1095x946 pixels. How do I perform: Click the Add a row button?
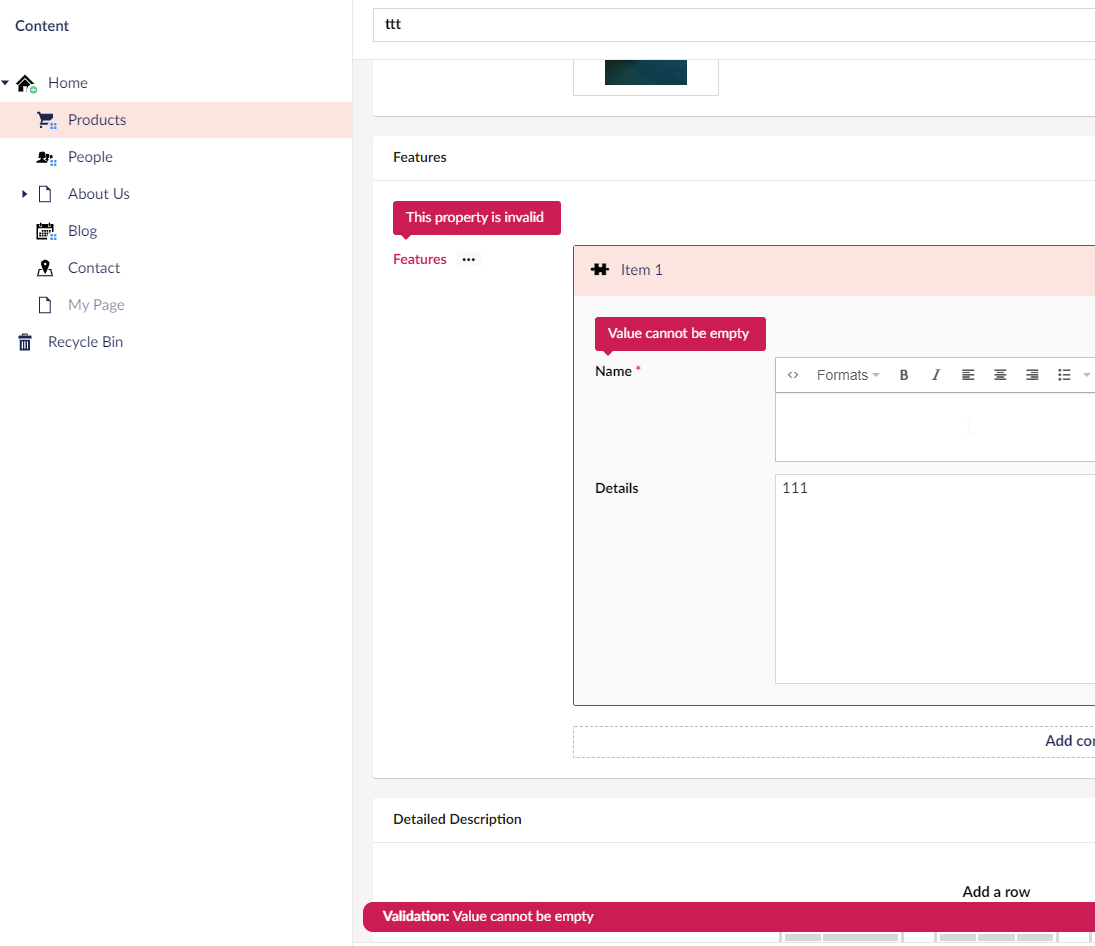tap(996, 891)
